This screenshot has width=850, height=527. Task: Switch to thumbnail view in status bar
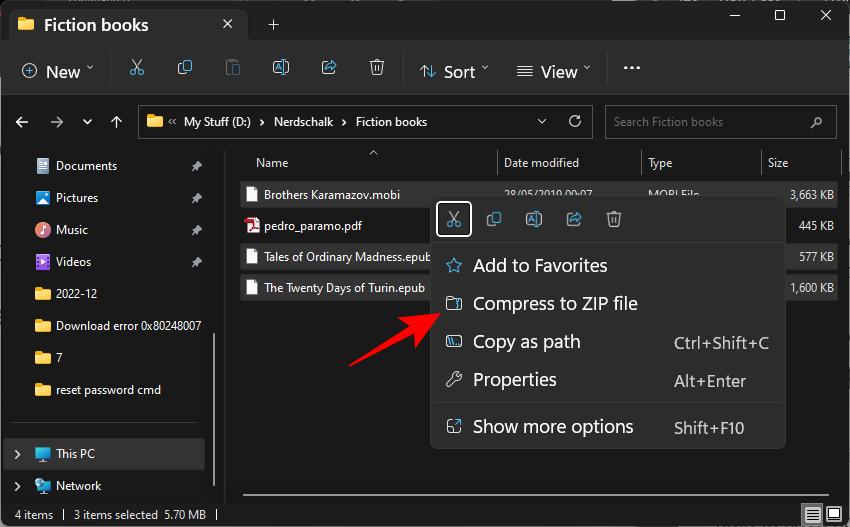click(x=832, y=514)
